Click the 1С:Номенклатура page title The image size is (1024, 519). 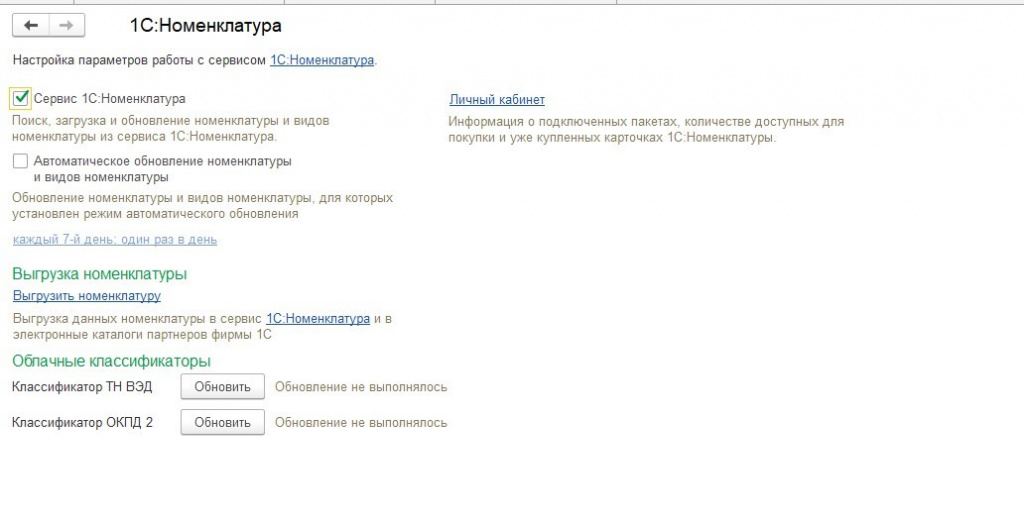click(206, 25)
